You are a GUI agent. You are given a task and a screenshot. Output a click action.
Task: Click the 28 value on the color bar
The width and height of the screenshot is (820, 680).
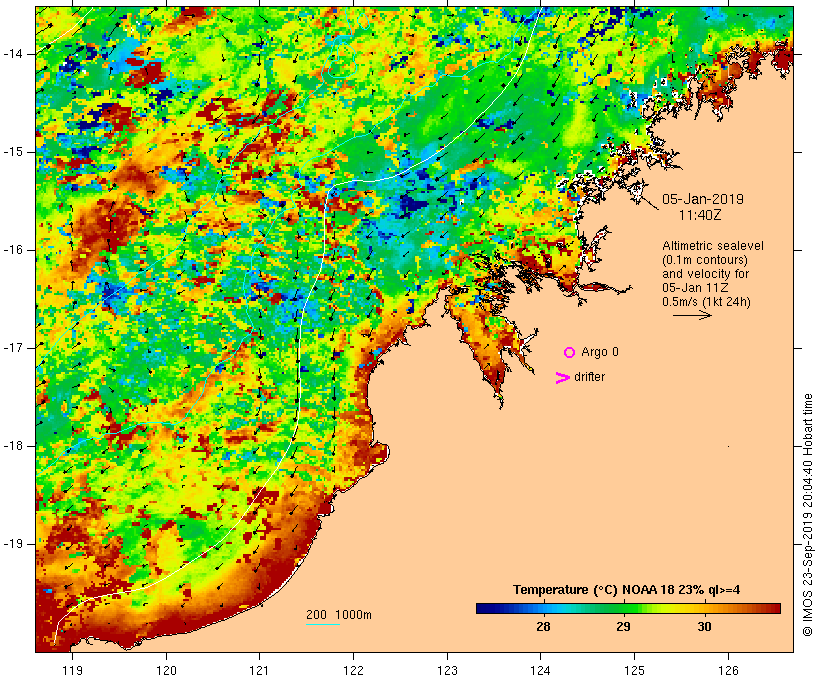click(x=543, y=627)
